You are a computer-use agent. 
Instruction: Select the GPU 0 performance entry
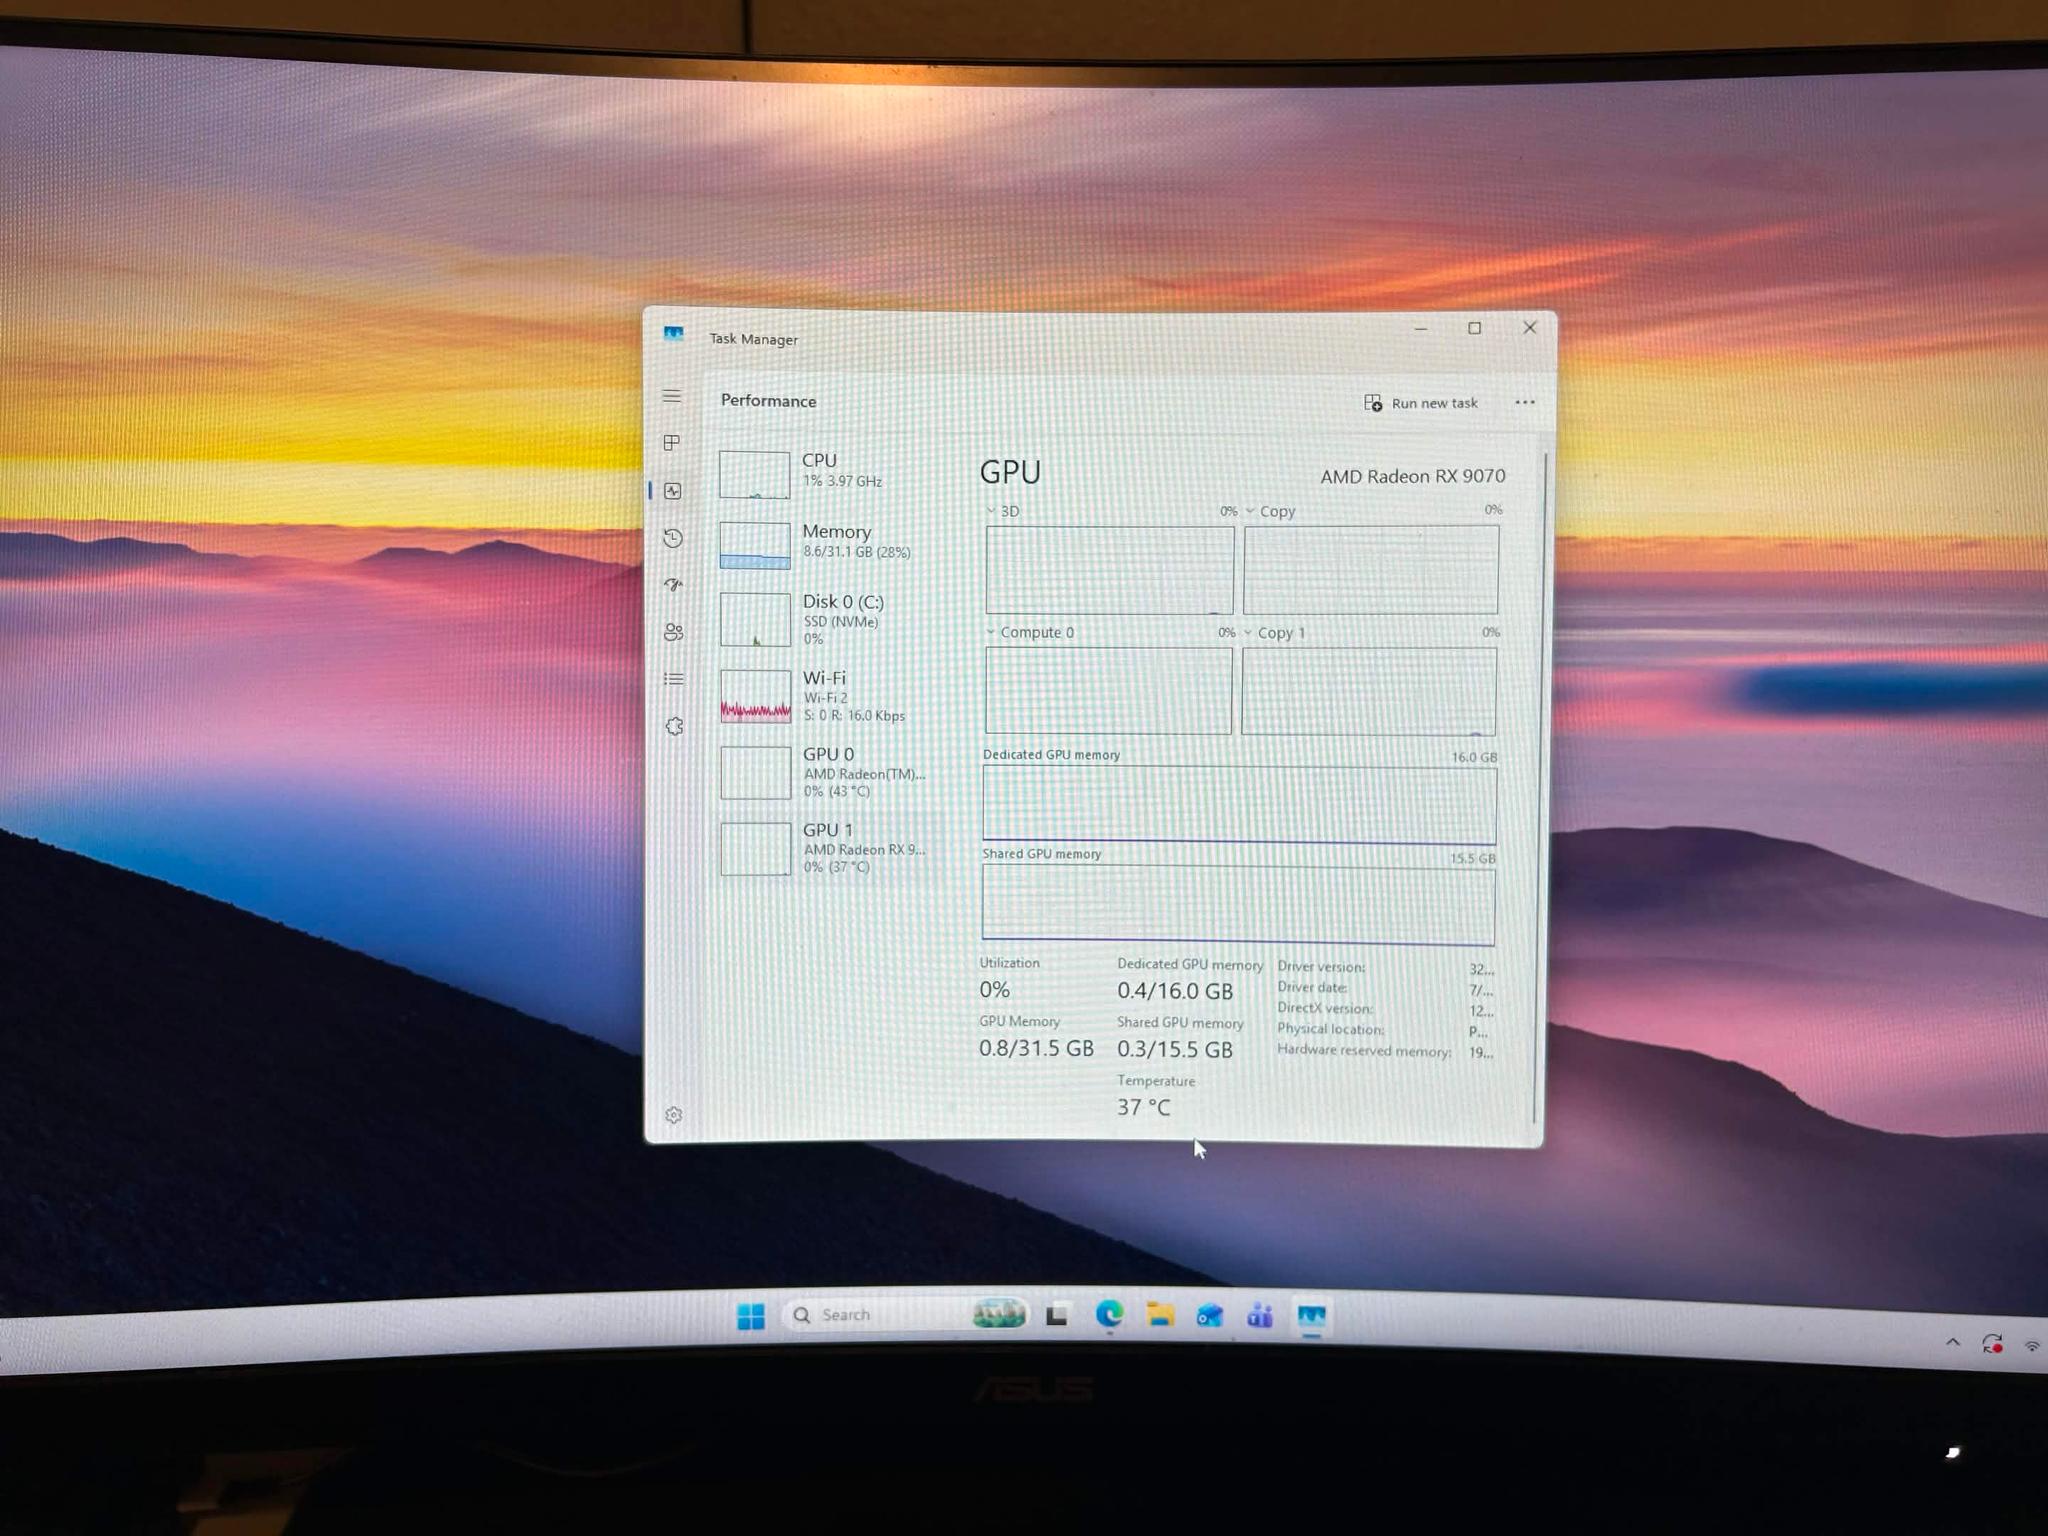(830, 771)
